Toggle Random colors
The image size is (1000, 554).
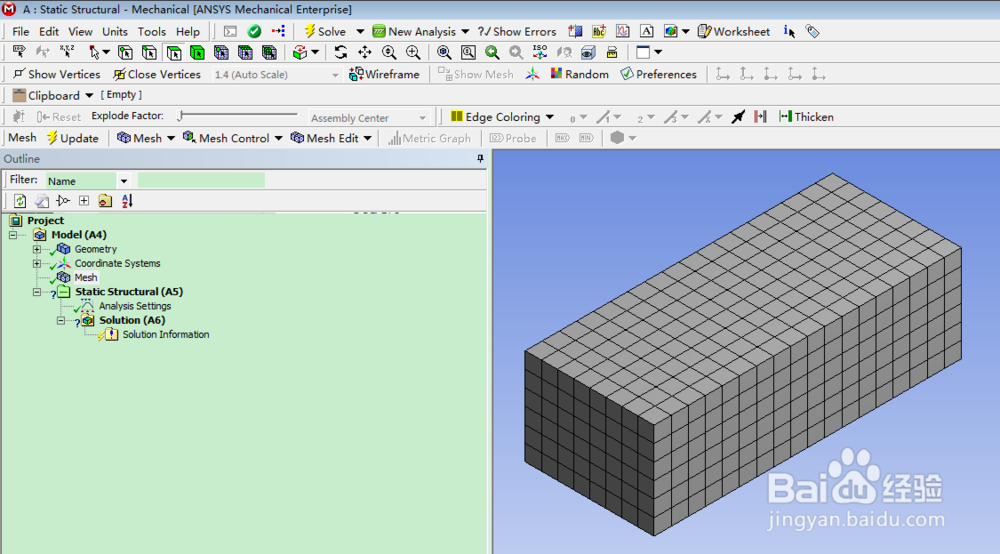pos(579,75)
